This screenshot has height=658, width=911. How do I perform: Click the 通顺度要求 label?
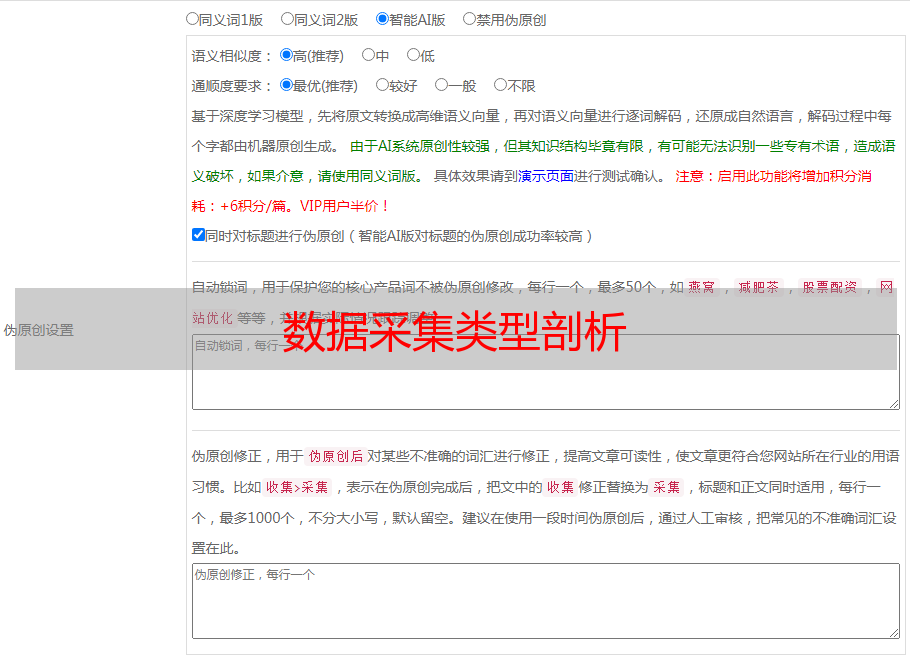[227, 87]
